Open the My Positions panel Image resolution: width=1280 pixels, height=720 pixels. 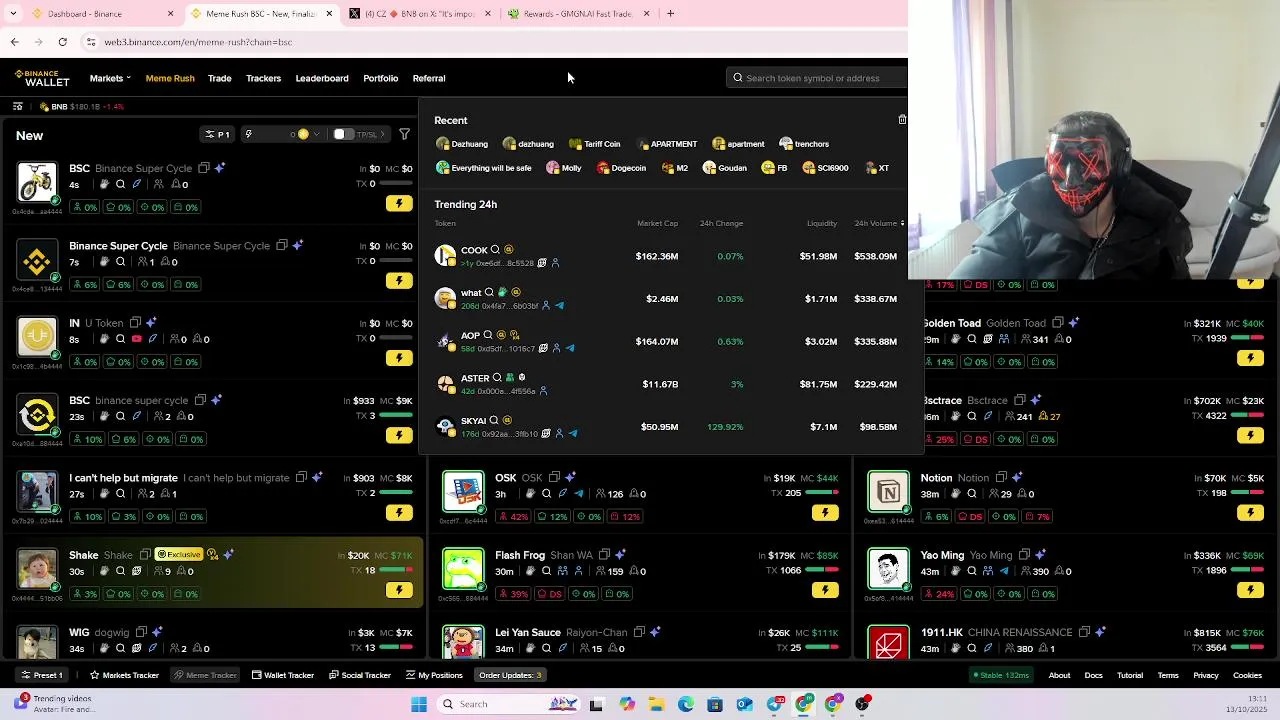[x=434, y=675]
